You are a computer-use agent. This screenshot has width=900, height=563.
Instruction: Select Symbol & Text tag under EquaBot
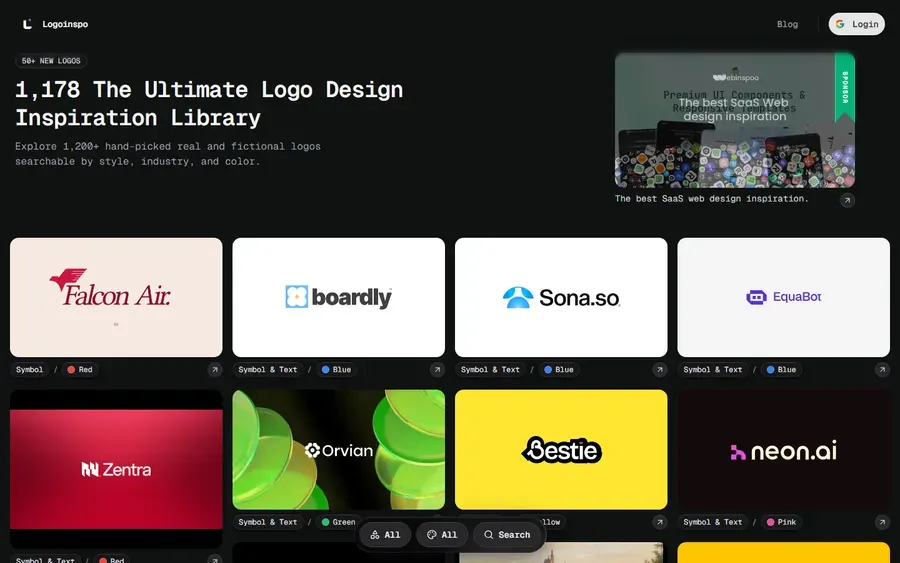[x=713, y=370]
